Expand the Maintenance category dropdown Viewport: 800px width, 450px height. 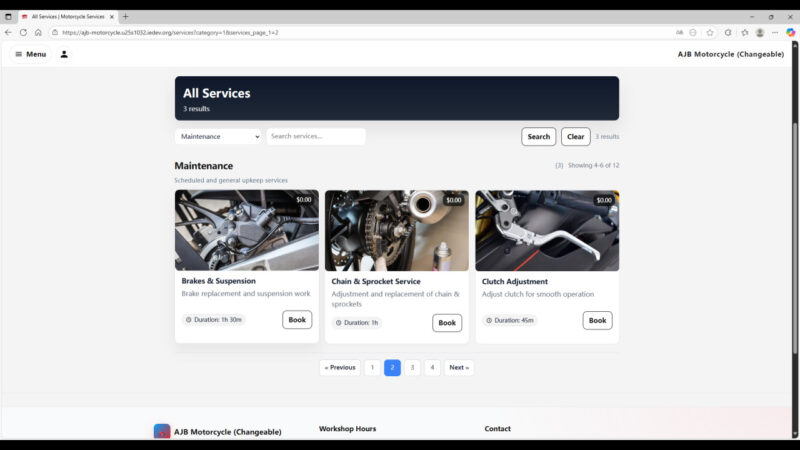click(x=218, y=137)
